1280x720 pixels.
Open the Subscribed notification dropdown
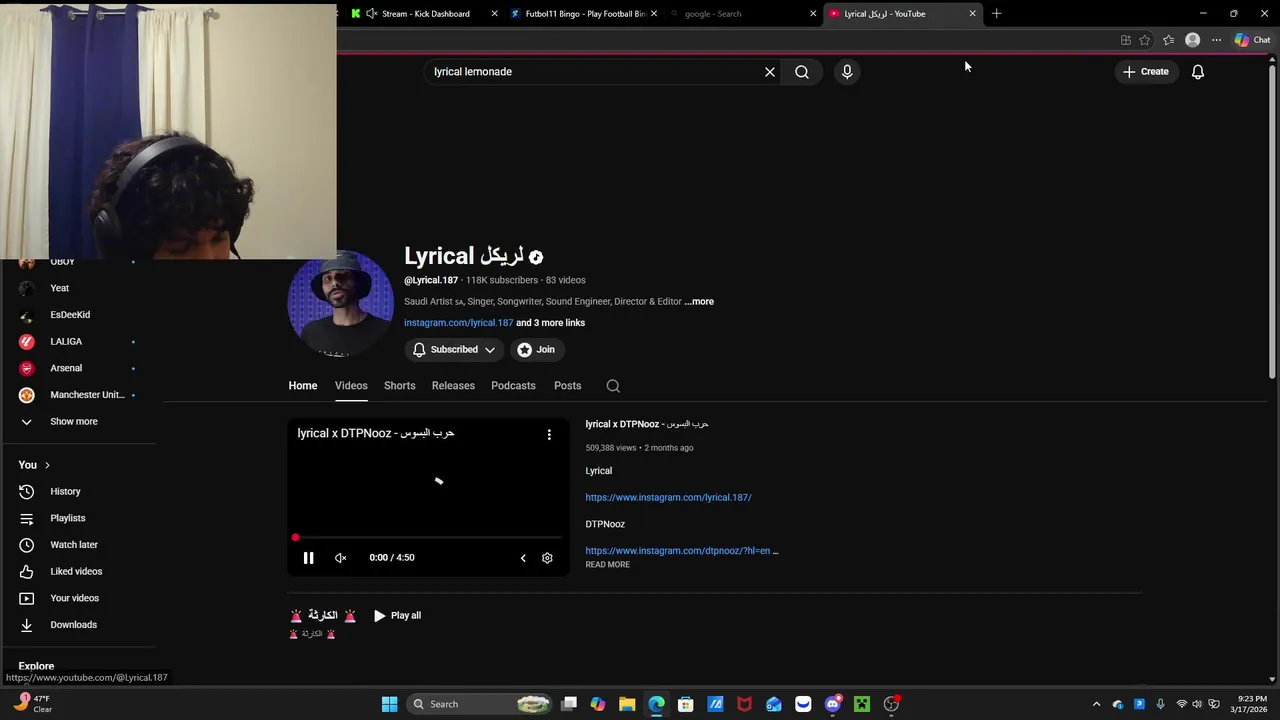point(455,350)
